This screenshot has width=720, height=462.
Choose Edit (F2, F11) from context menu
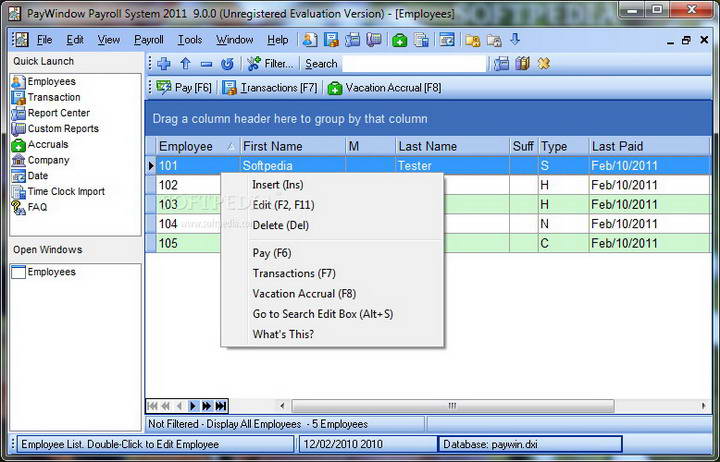pos(332,205)
